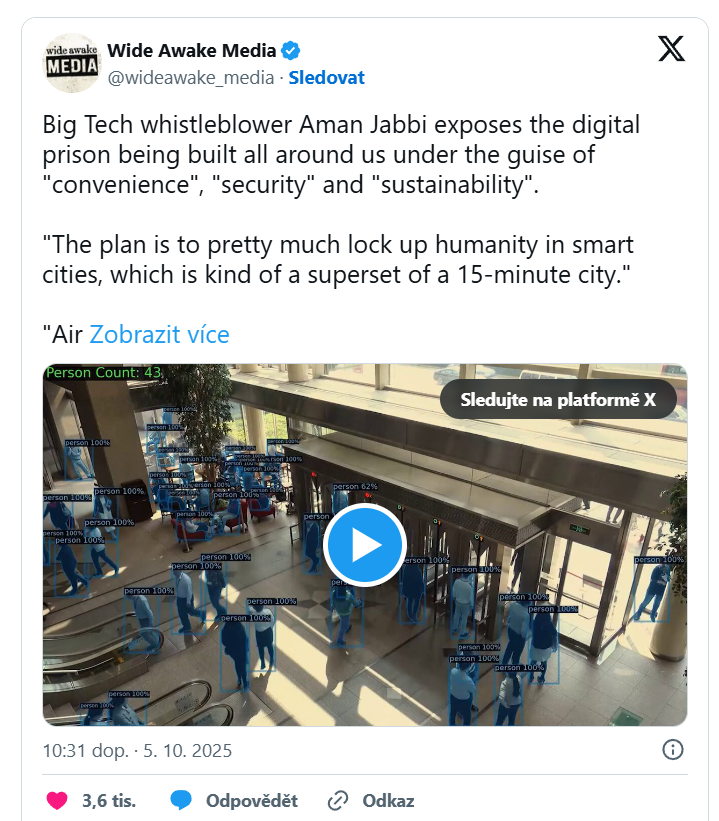Screen dimensions: 719x821
Task: Click the "3,6 tis." likes count
Action: [109, 800]
